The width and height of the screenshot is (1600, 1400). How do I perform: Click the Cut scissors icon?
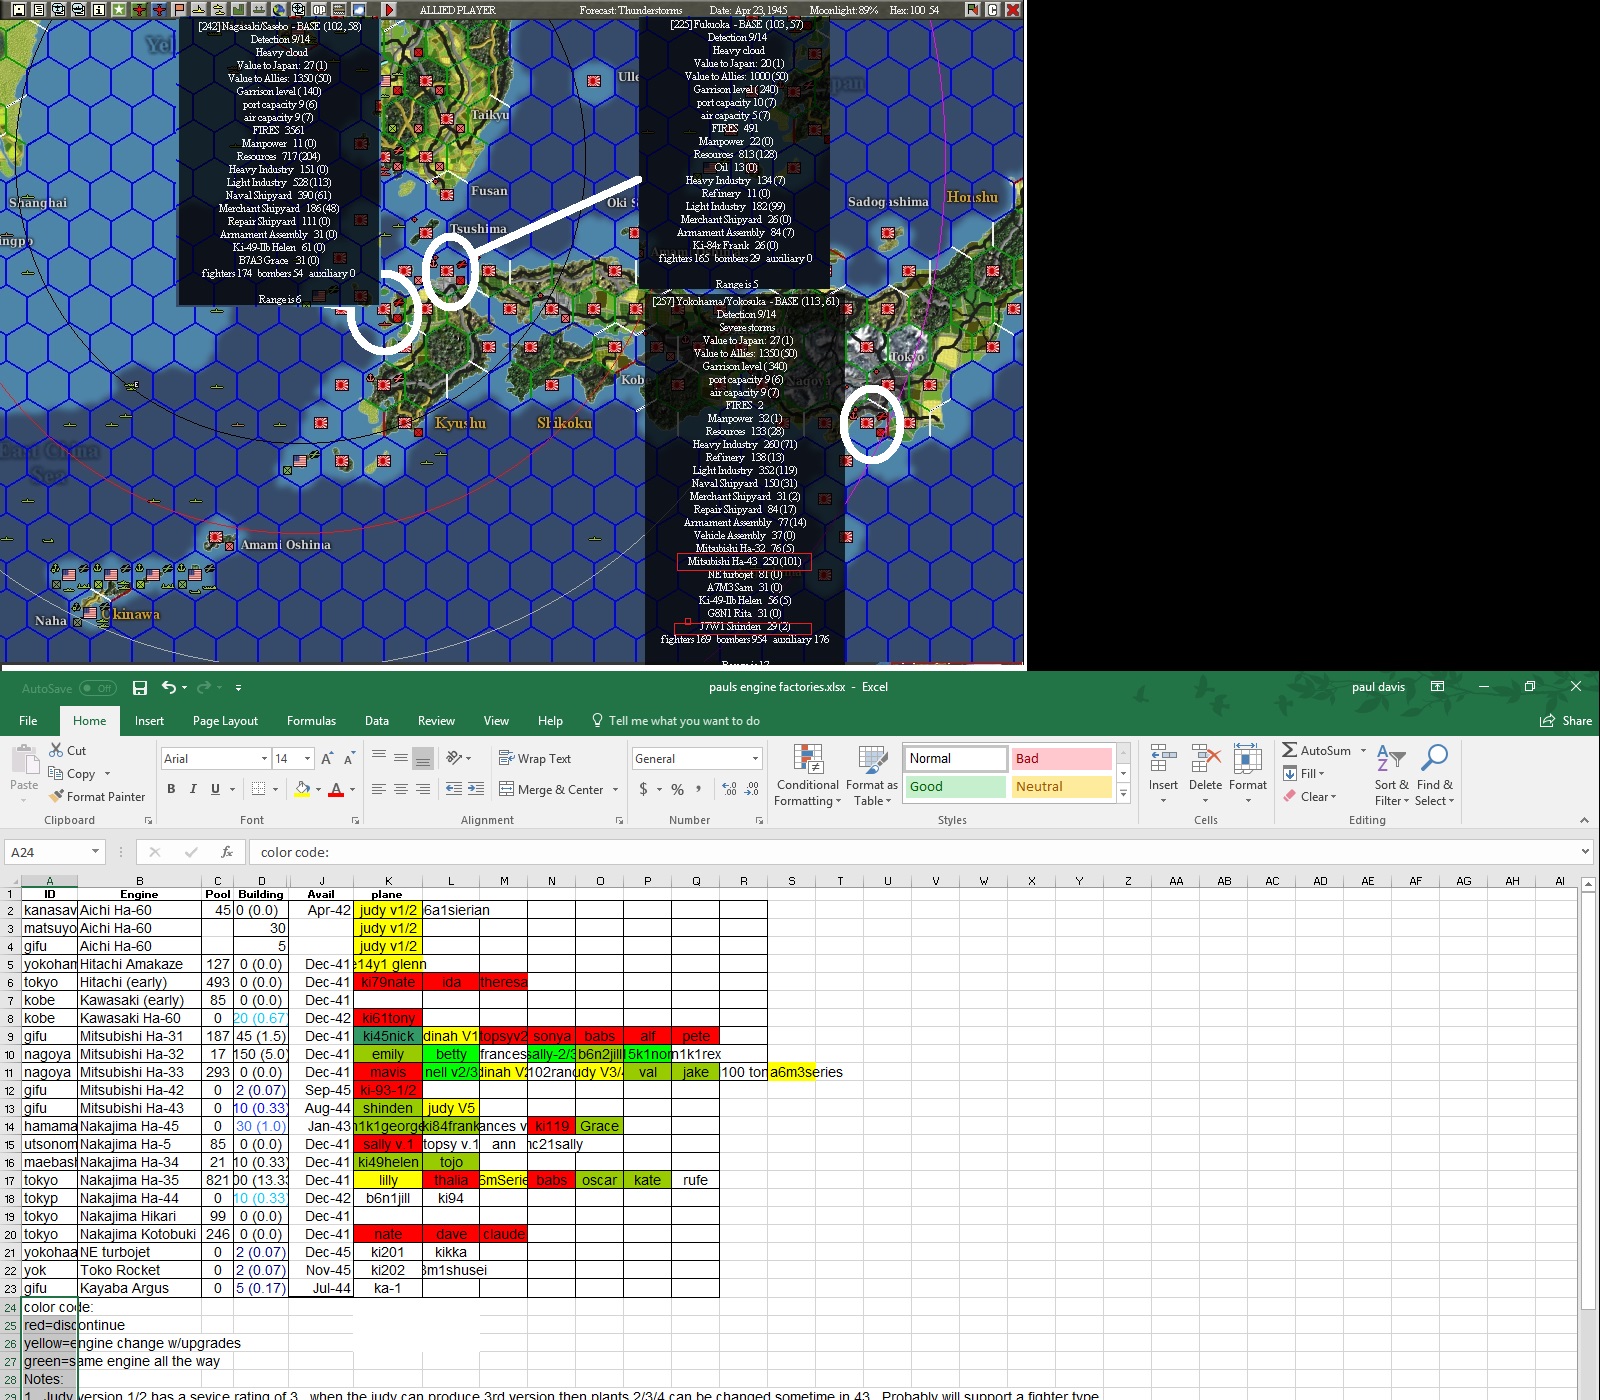(x=56, y=750)
